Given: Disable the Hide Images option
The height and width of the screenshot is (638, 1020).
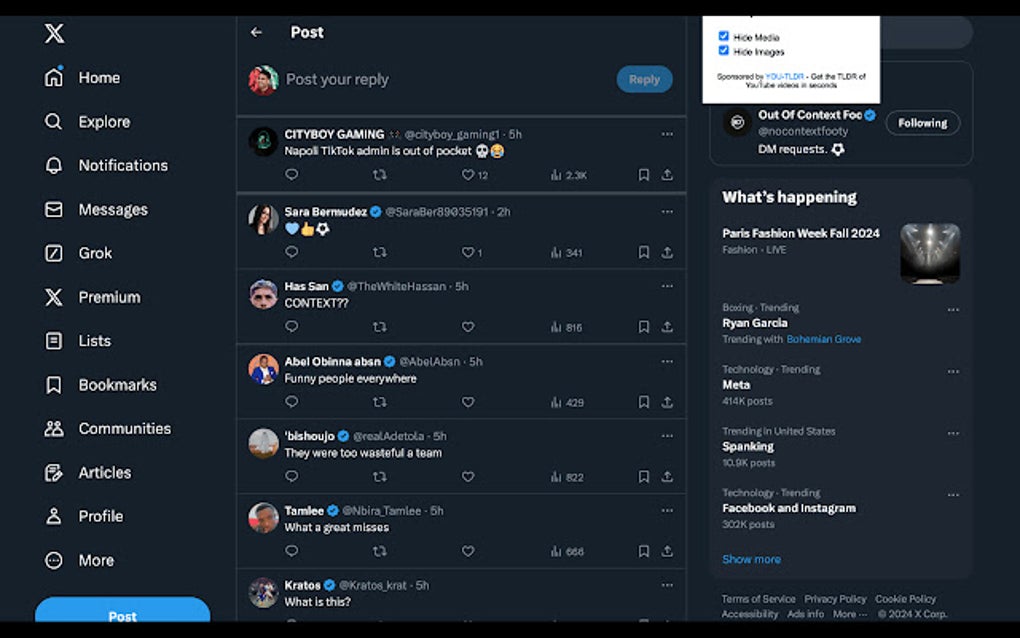Looking at the screenshot, I should (x=723, y=51).
